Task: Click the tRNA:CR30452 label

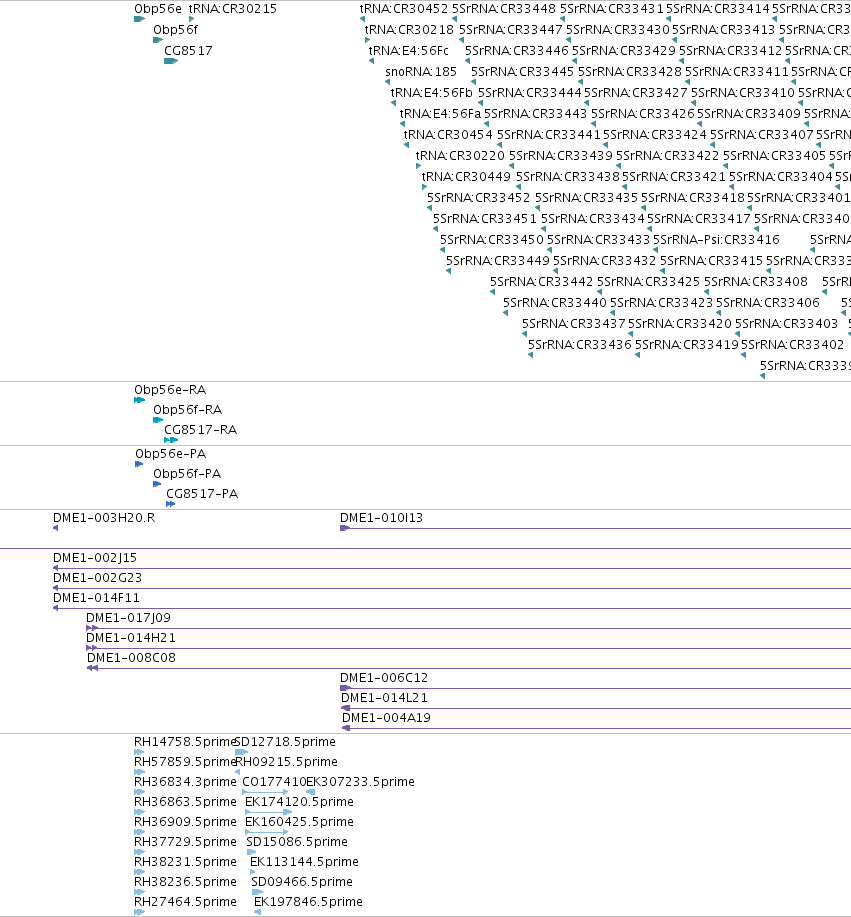Action: point(404,9)
